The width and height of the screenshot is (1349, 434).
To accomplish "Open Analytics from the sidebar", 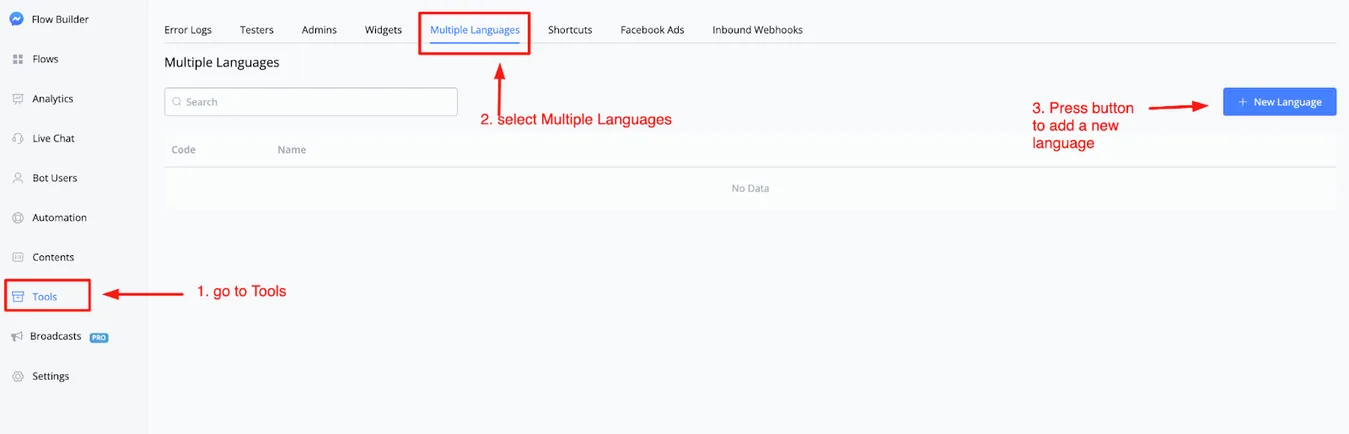I will (53, 99).
